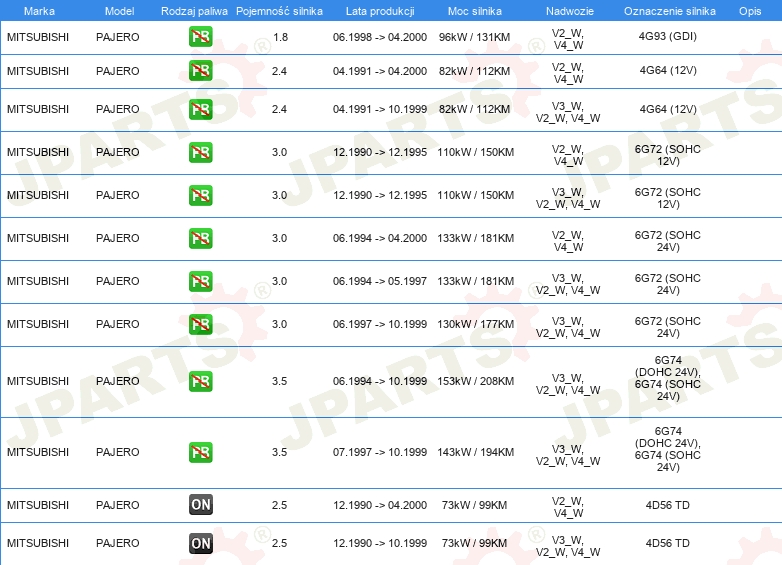
Task: Select the 12.1990 -> 04.2000 production years cell
Action: [380, 505]
